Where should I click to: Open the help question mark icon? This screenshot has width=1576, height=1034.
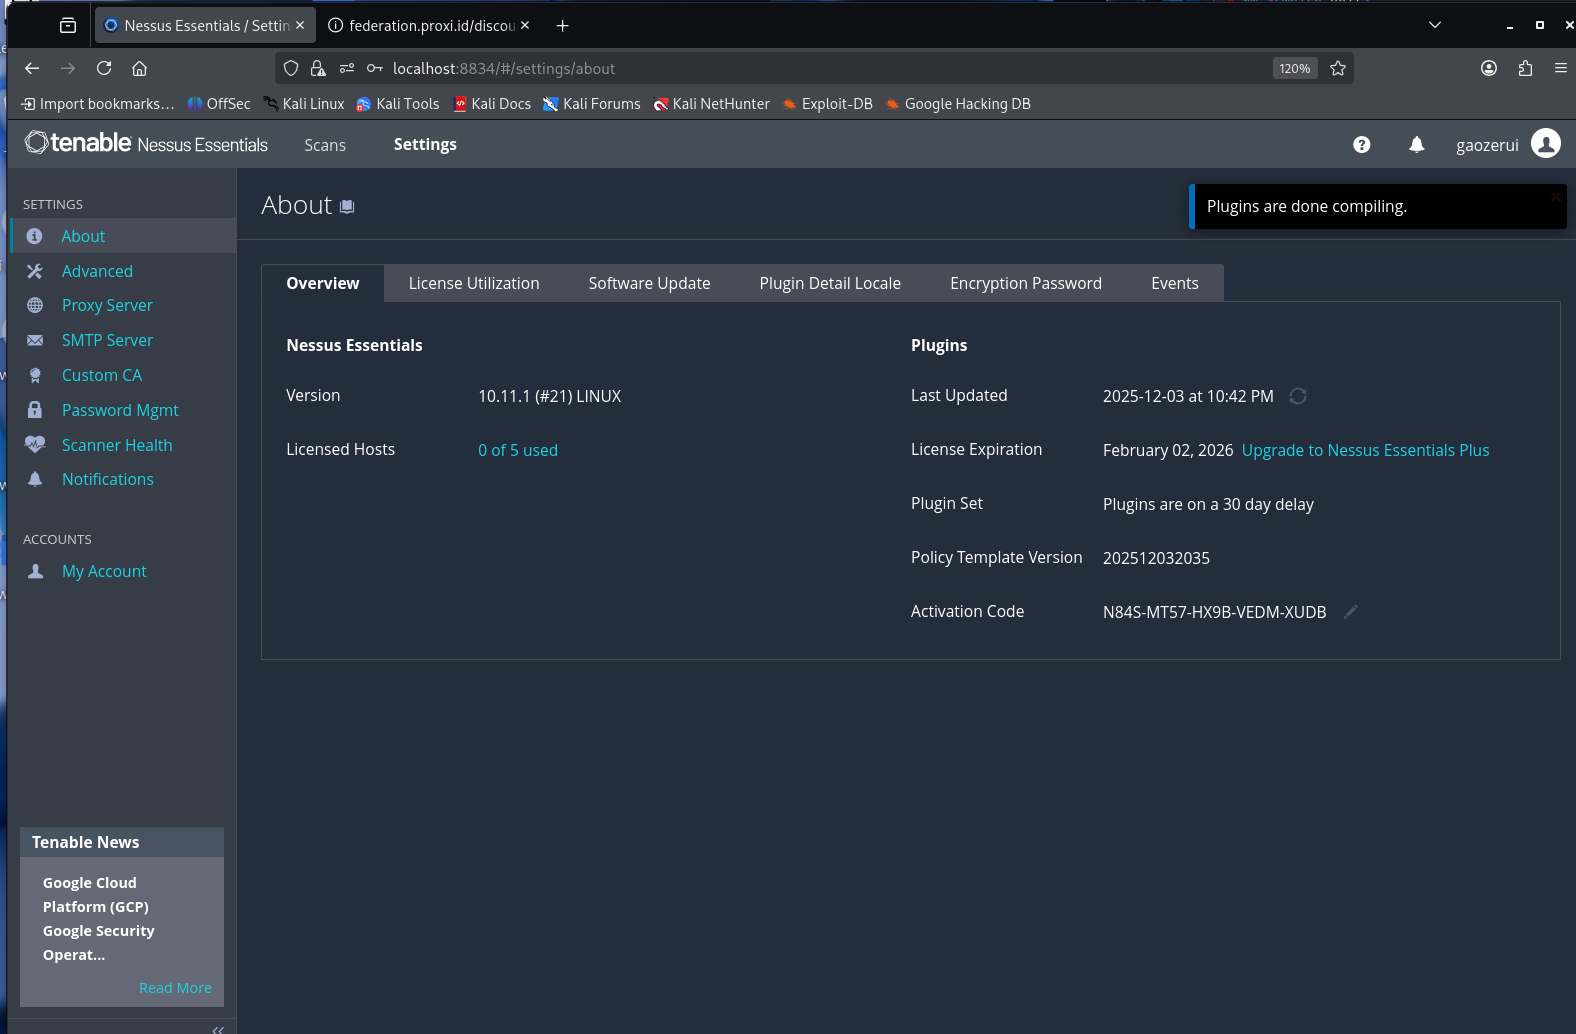(x=1361, y=145)
